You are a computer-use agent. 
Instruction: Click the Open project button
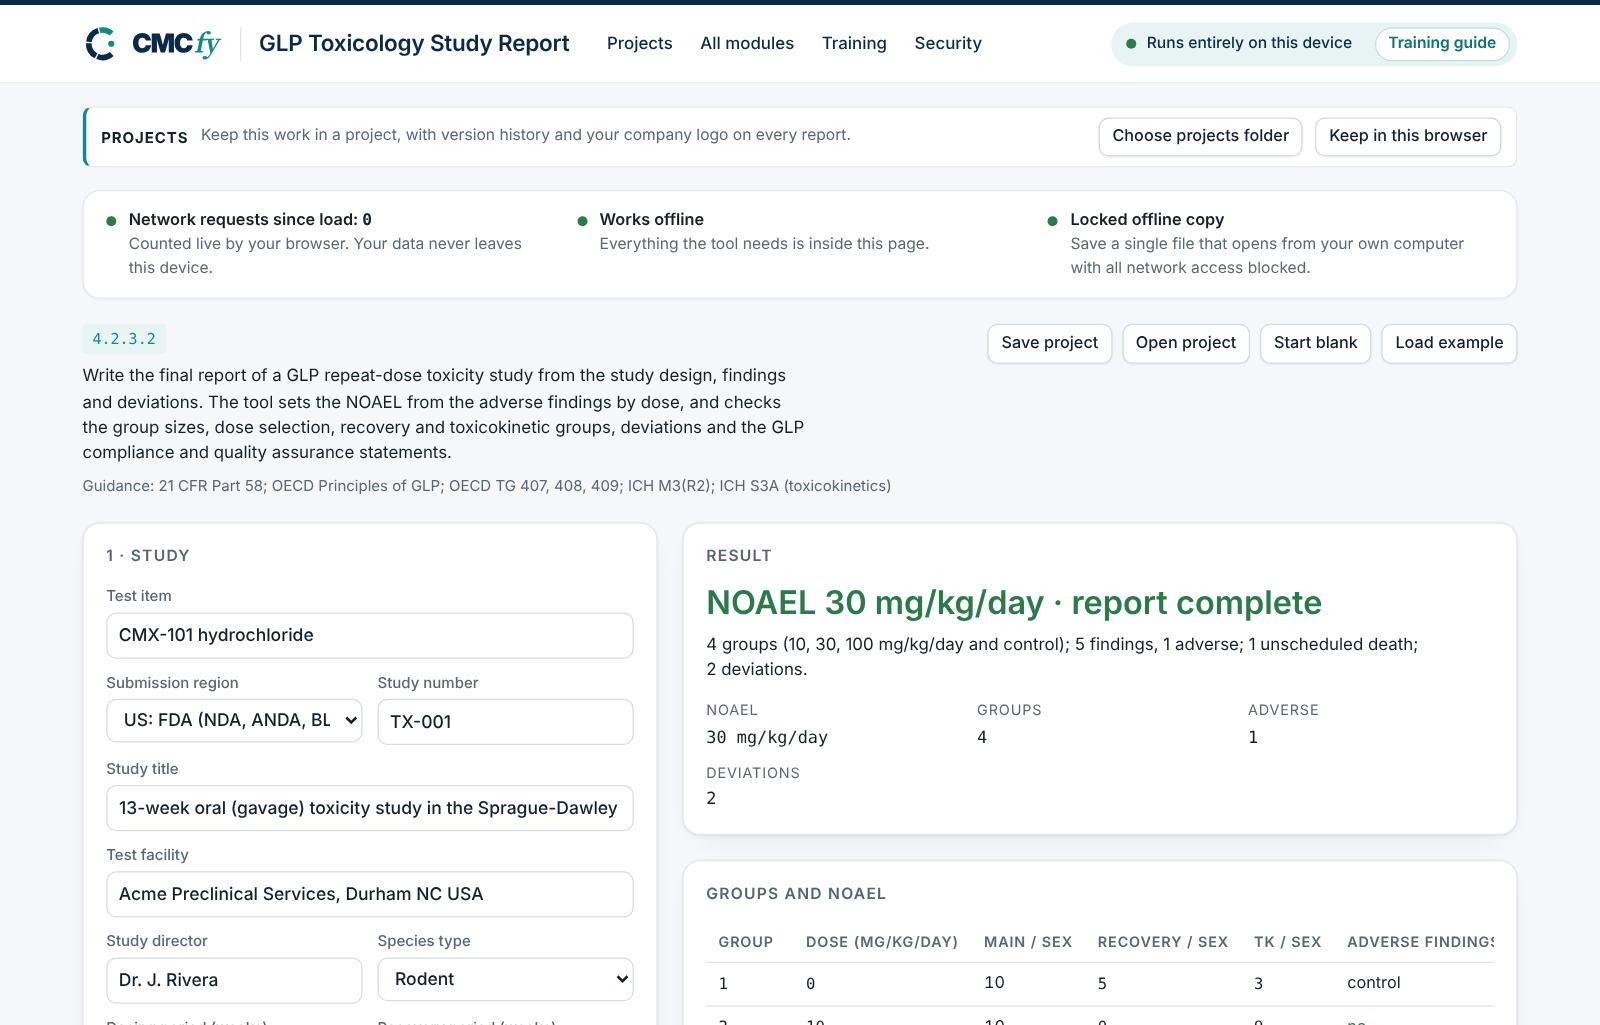tap(1185, 343)
